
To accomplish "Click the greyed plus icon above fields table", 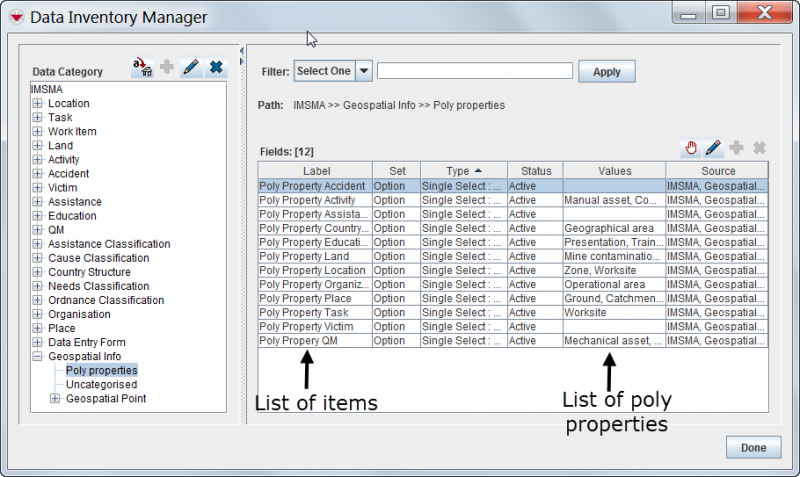I will pyautogui.click(x=737, y=148).
